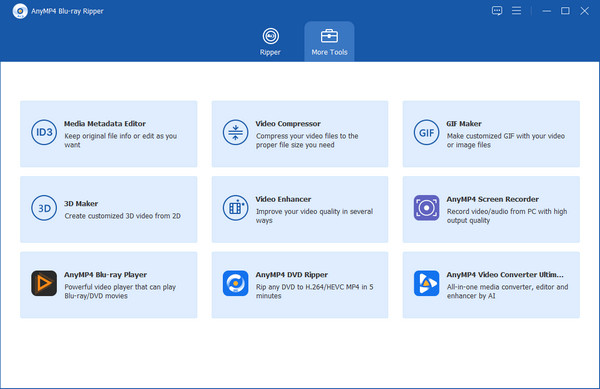Click the AnyMP4 Video Converter Ultimate icon

[x=426, y=283]
